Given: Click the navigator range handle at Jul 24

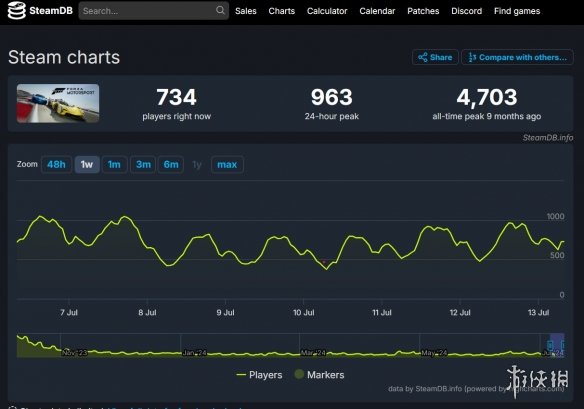Looking at the screenshot, I should [x=550, y=345].
